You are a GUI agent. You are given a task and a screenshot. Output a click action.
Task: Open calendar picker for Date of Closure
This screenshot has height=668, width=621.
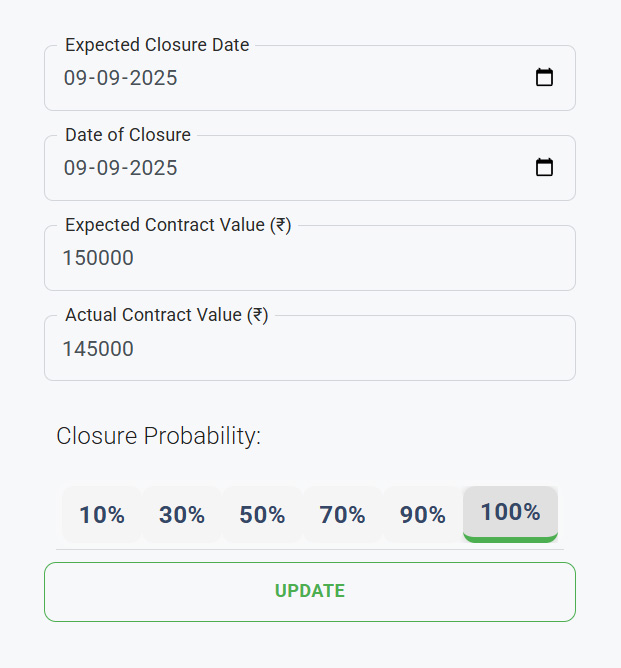pyautogui.click(x=544, y=168)
